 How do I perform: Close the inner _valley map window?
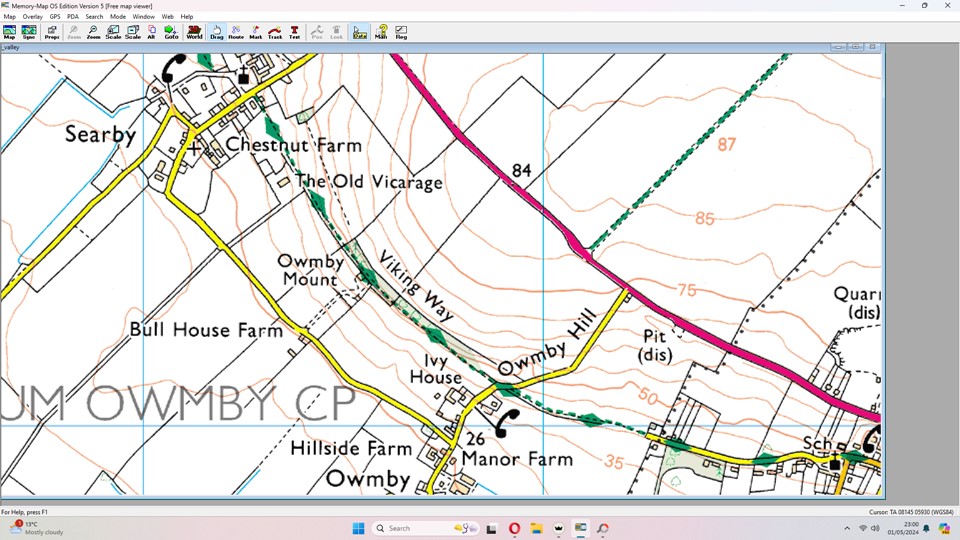[x=872, y=47]
